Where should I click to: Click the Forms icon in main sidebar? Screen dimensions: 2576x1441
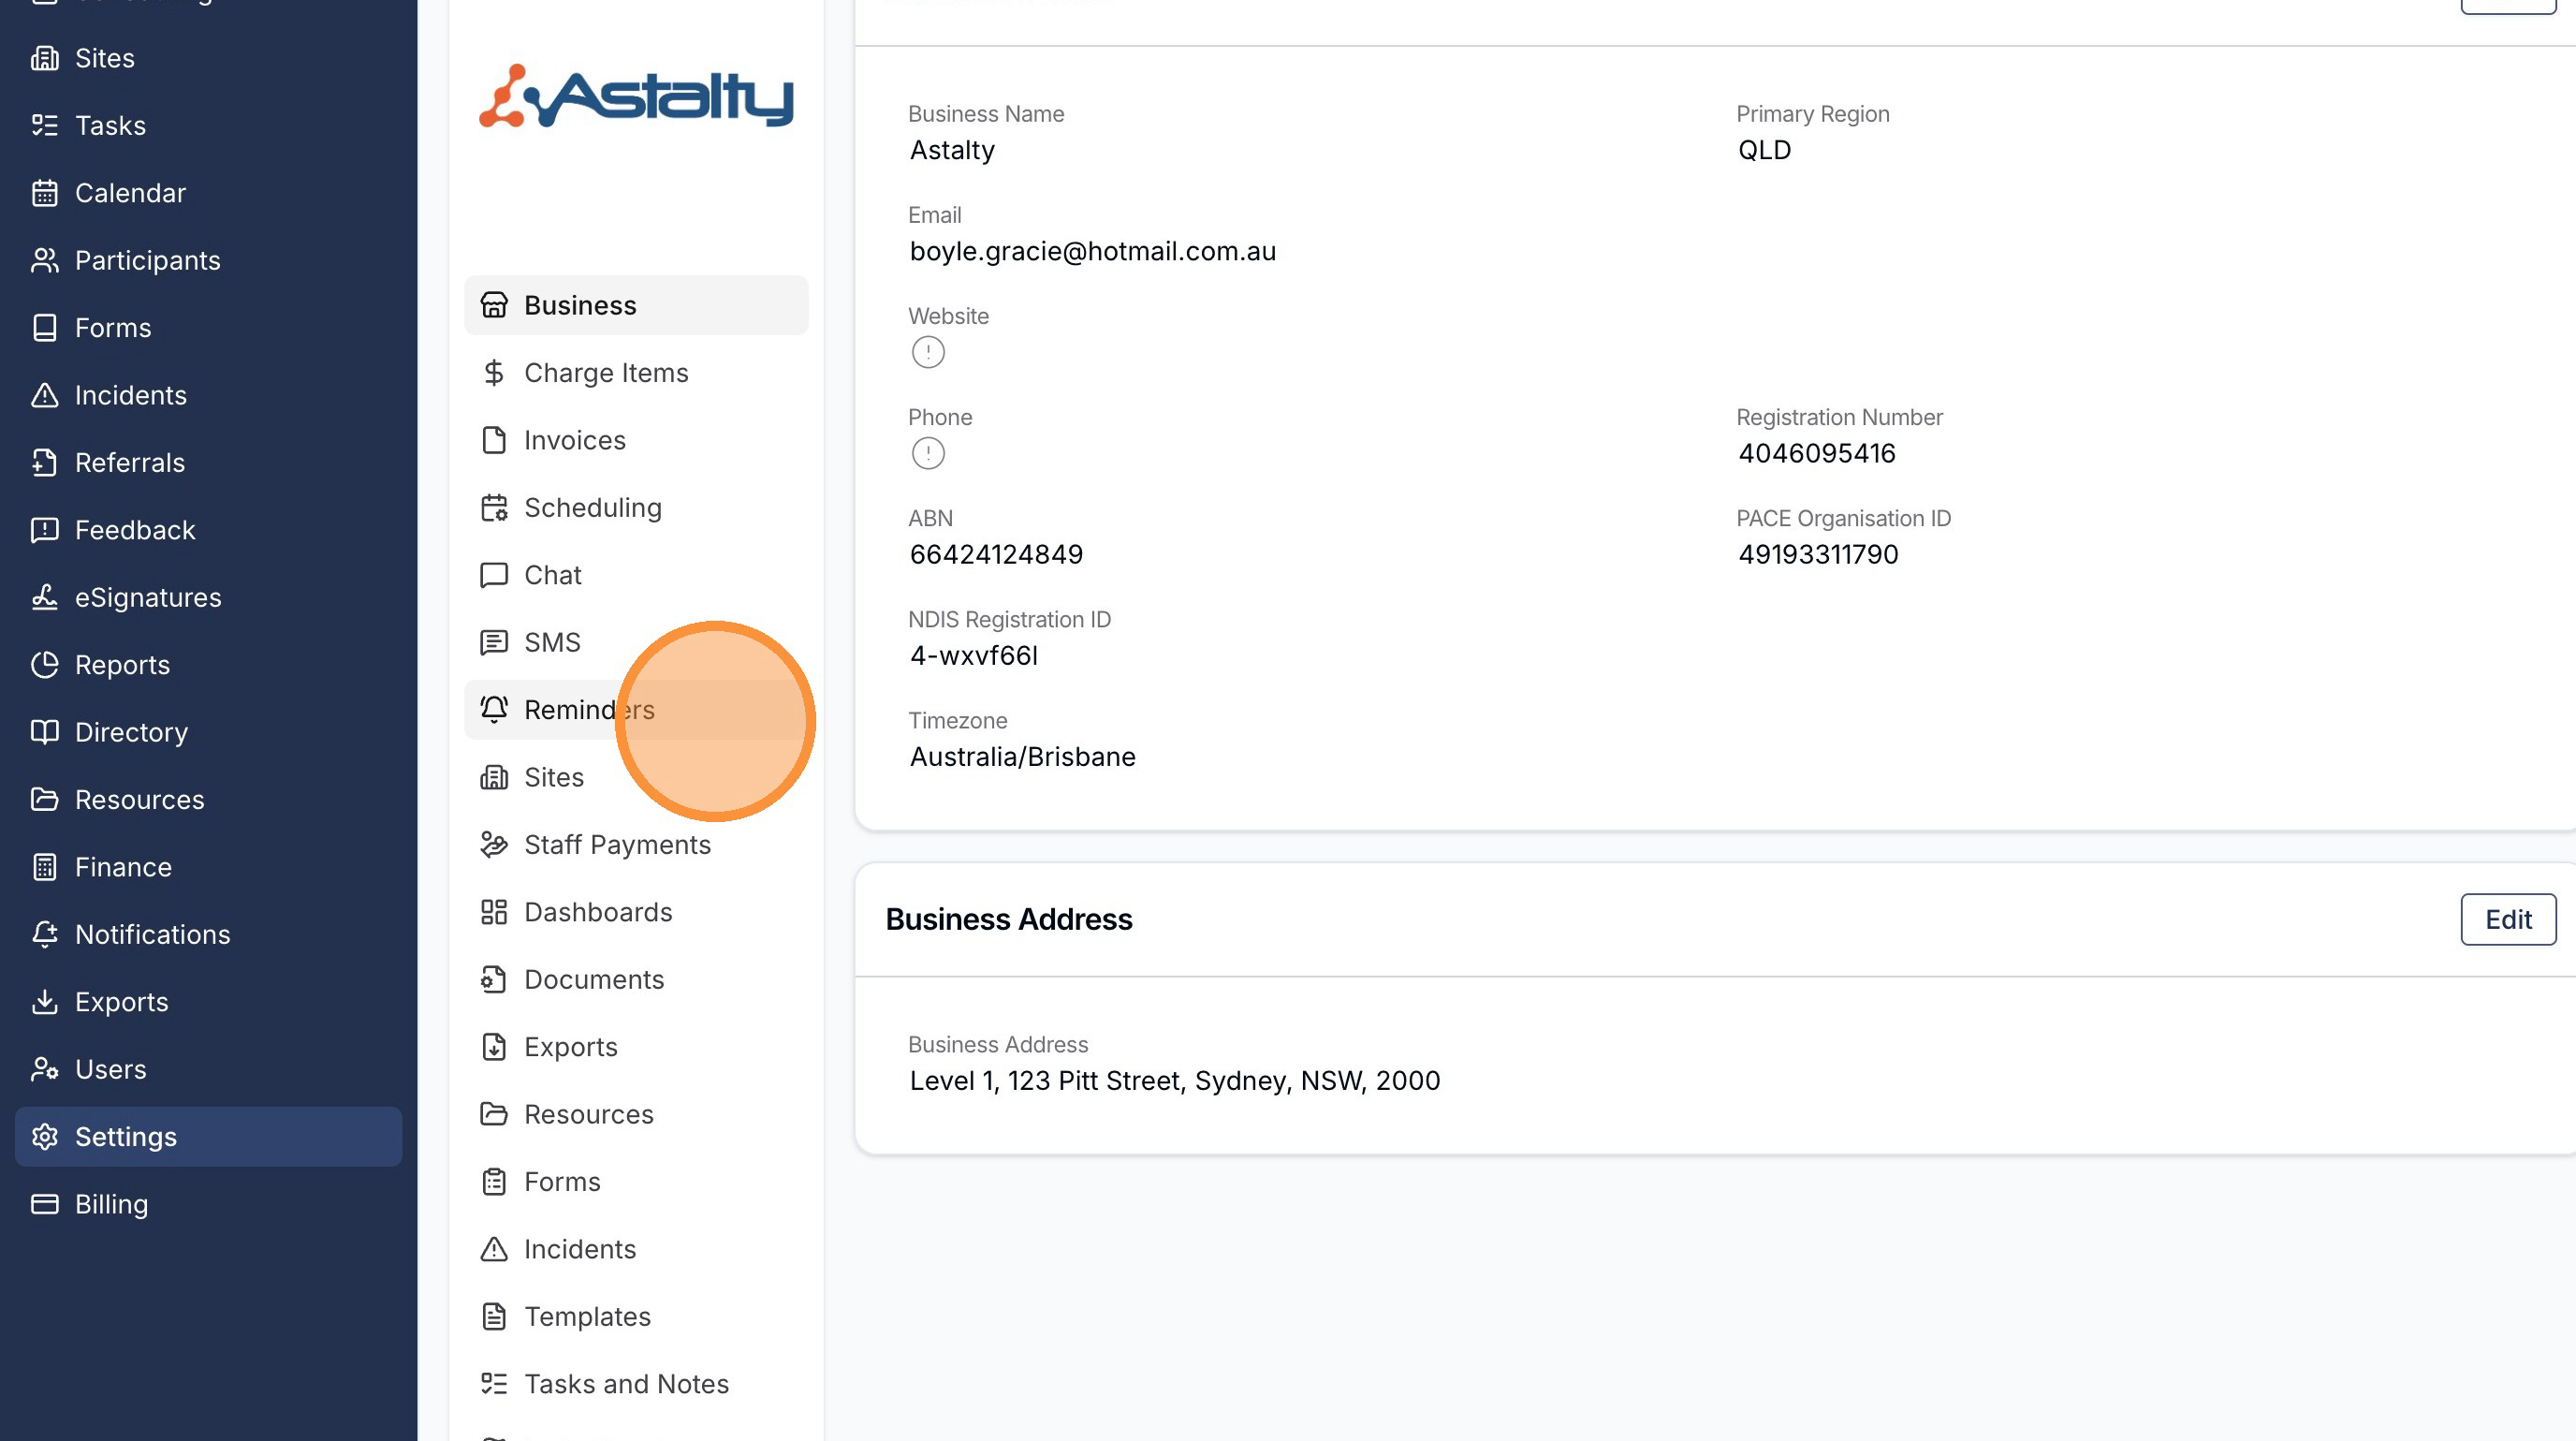pos(45,328)
